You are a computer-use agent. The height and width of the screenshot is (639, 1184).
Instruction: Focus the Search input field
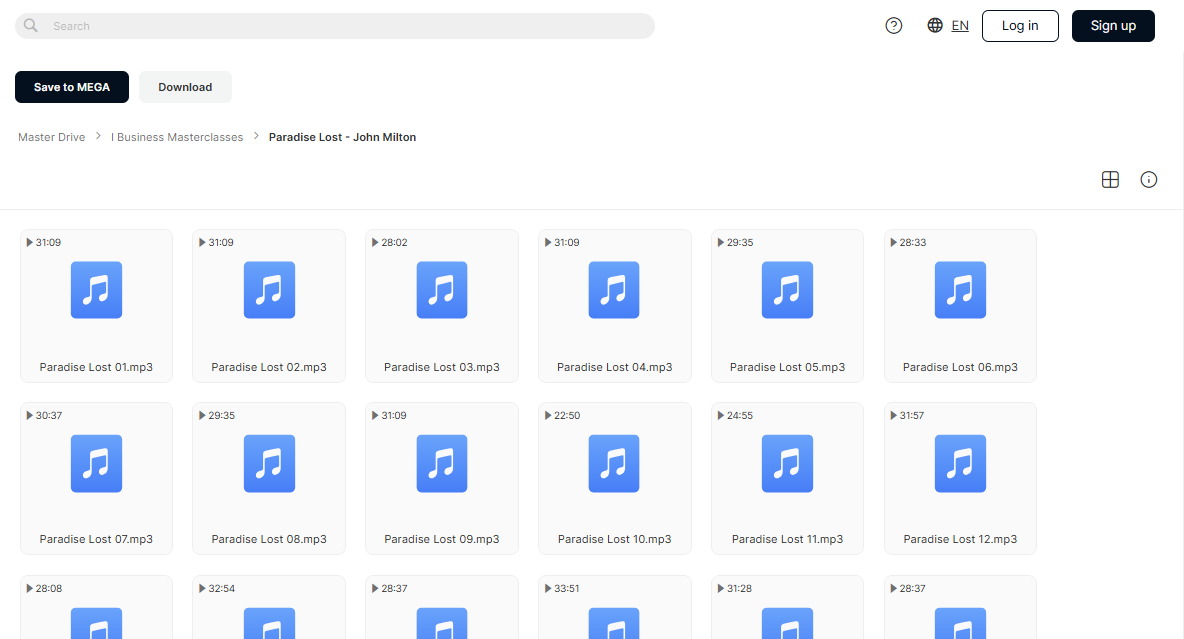pyautogui.click(x=335, y=26)
